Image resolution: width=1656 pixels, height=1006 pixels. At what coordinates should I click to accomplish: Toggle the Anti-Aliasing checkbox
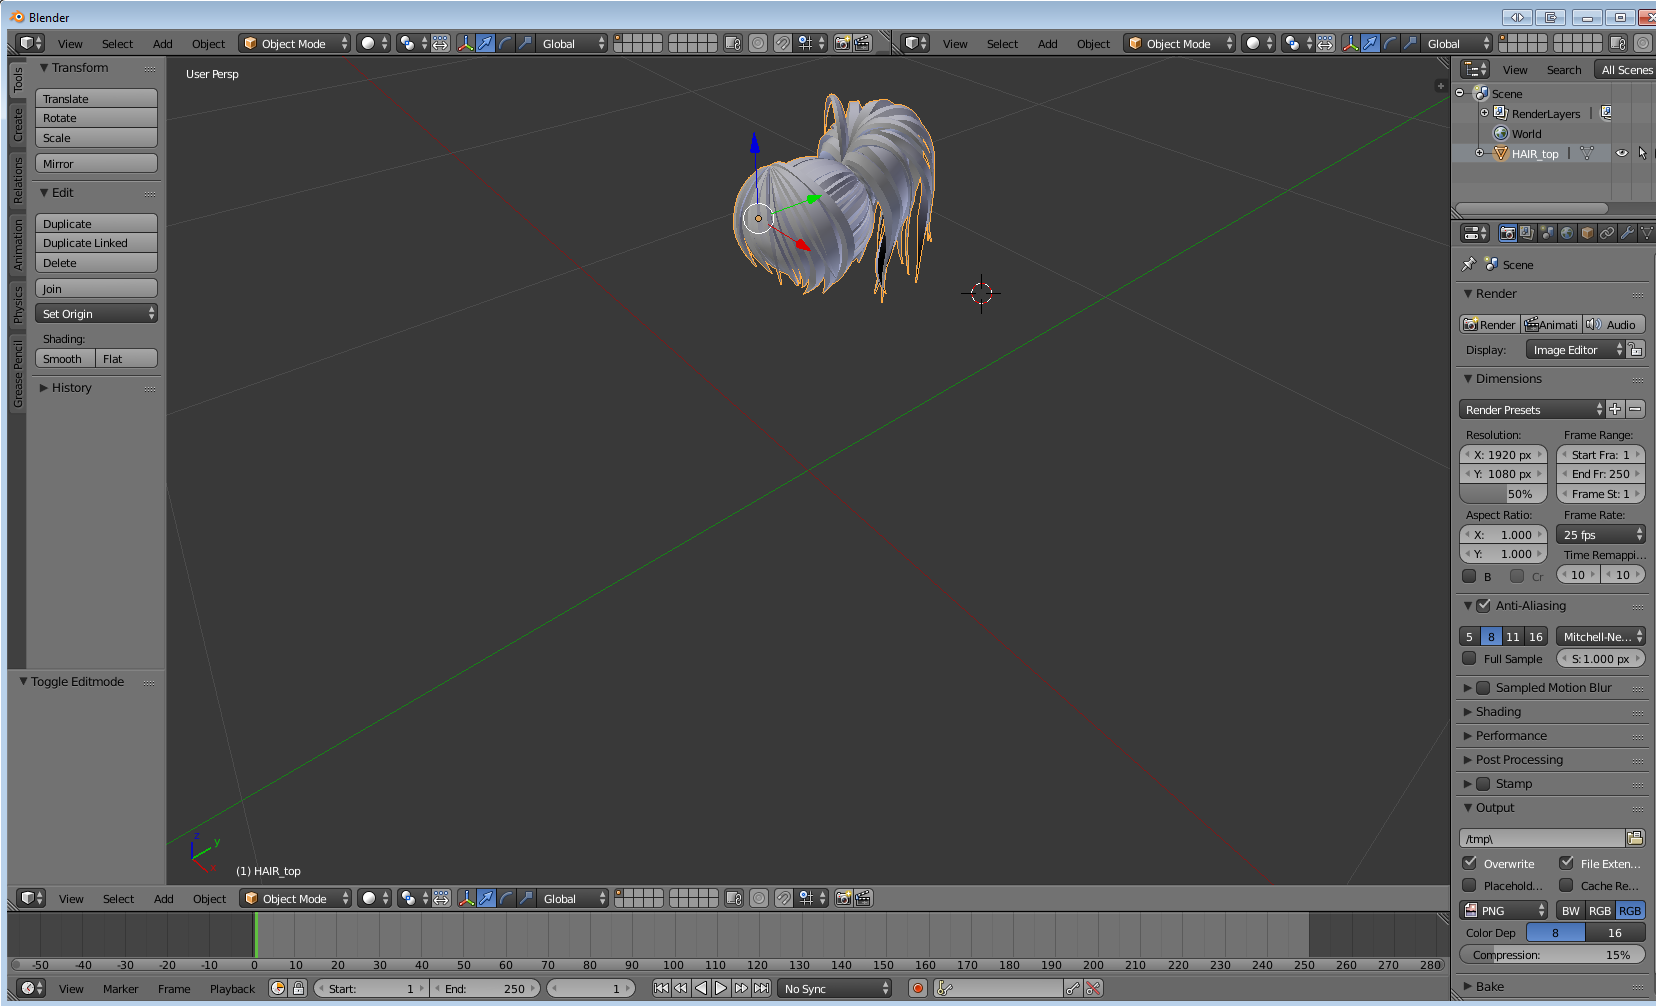[x=1484, y=605]
